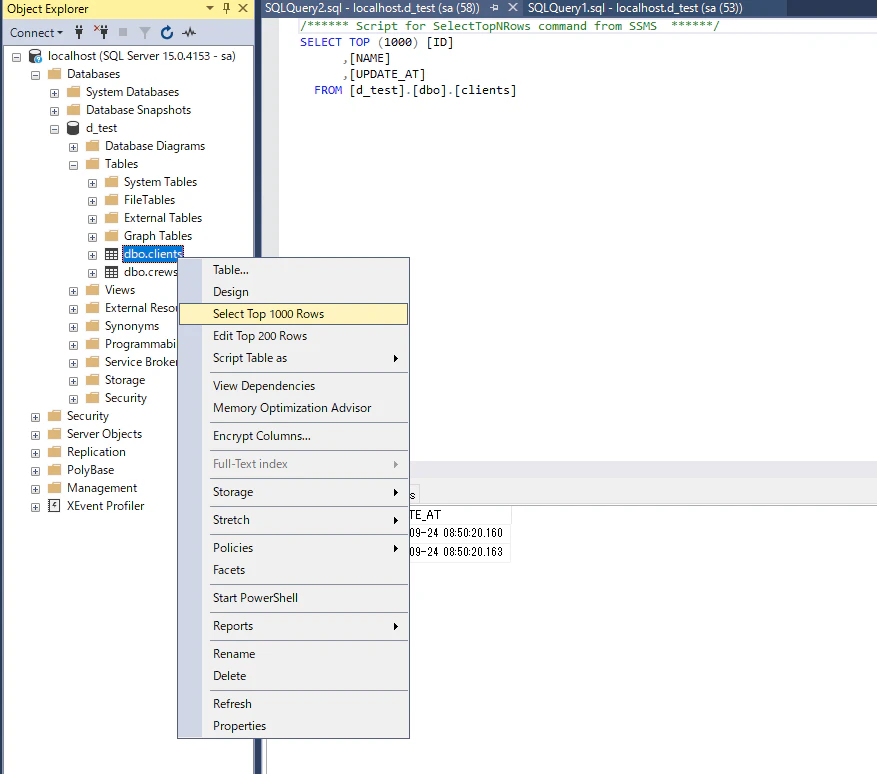Open the Activity Monitor icon

click(x=189, y=32)
